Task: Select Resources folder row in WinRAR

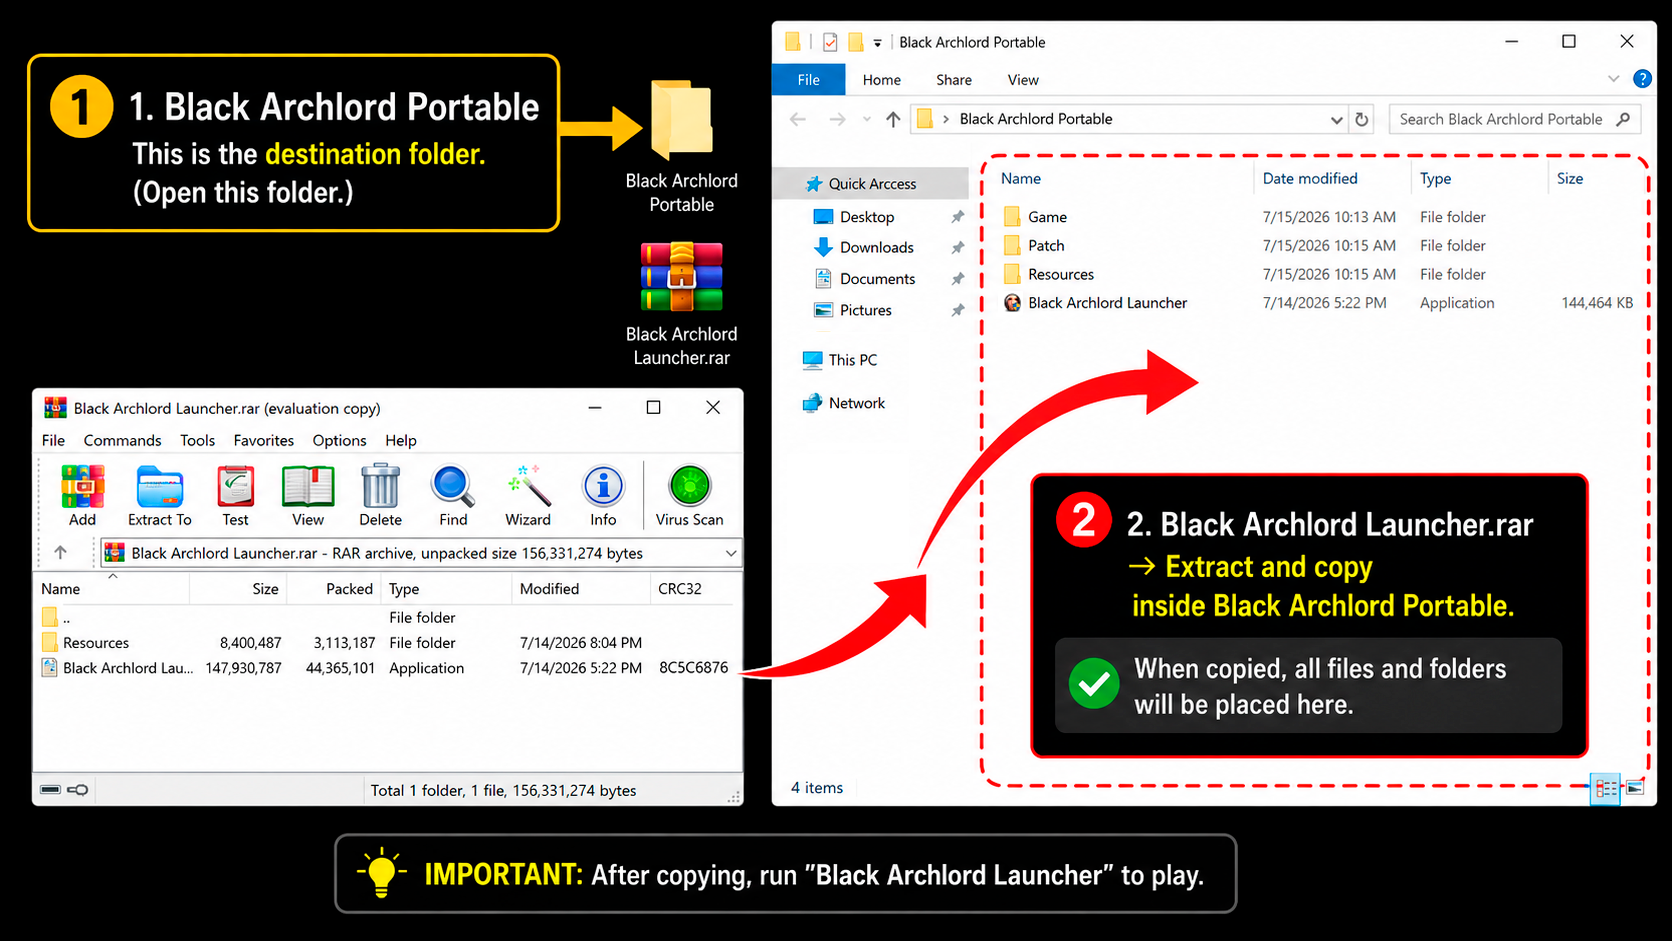Action: point(387,643)
